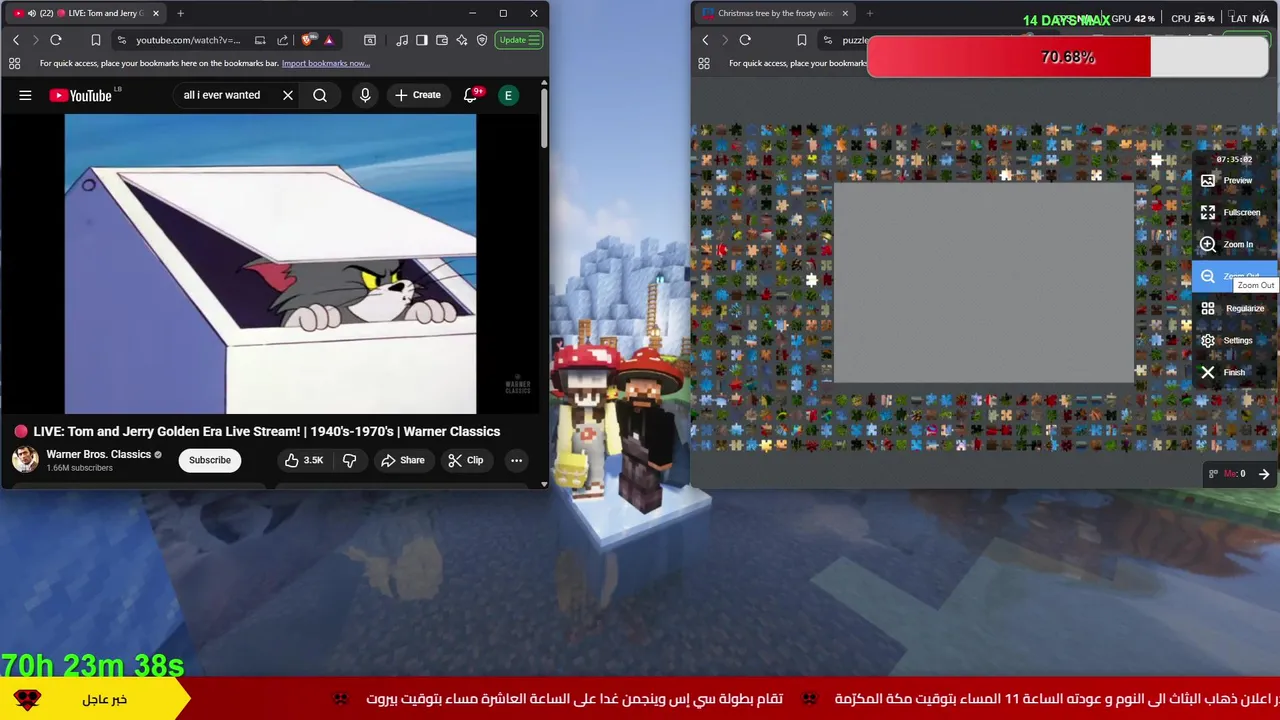Run the YouTube search with magnifier icon
This screenshot has width=1280, height=720.
pos(320,95)
